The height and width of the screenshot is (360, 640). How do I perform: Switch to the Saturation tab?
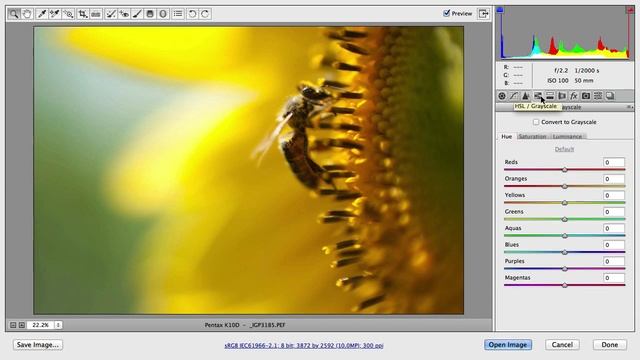click(533, 137)
